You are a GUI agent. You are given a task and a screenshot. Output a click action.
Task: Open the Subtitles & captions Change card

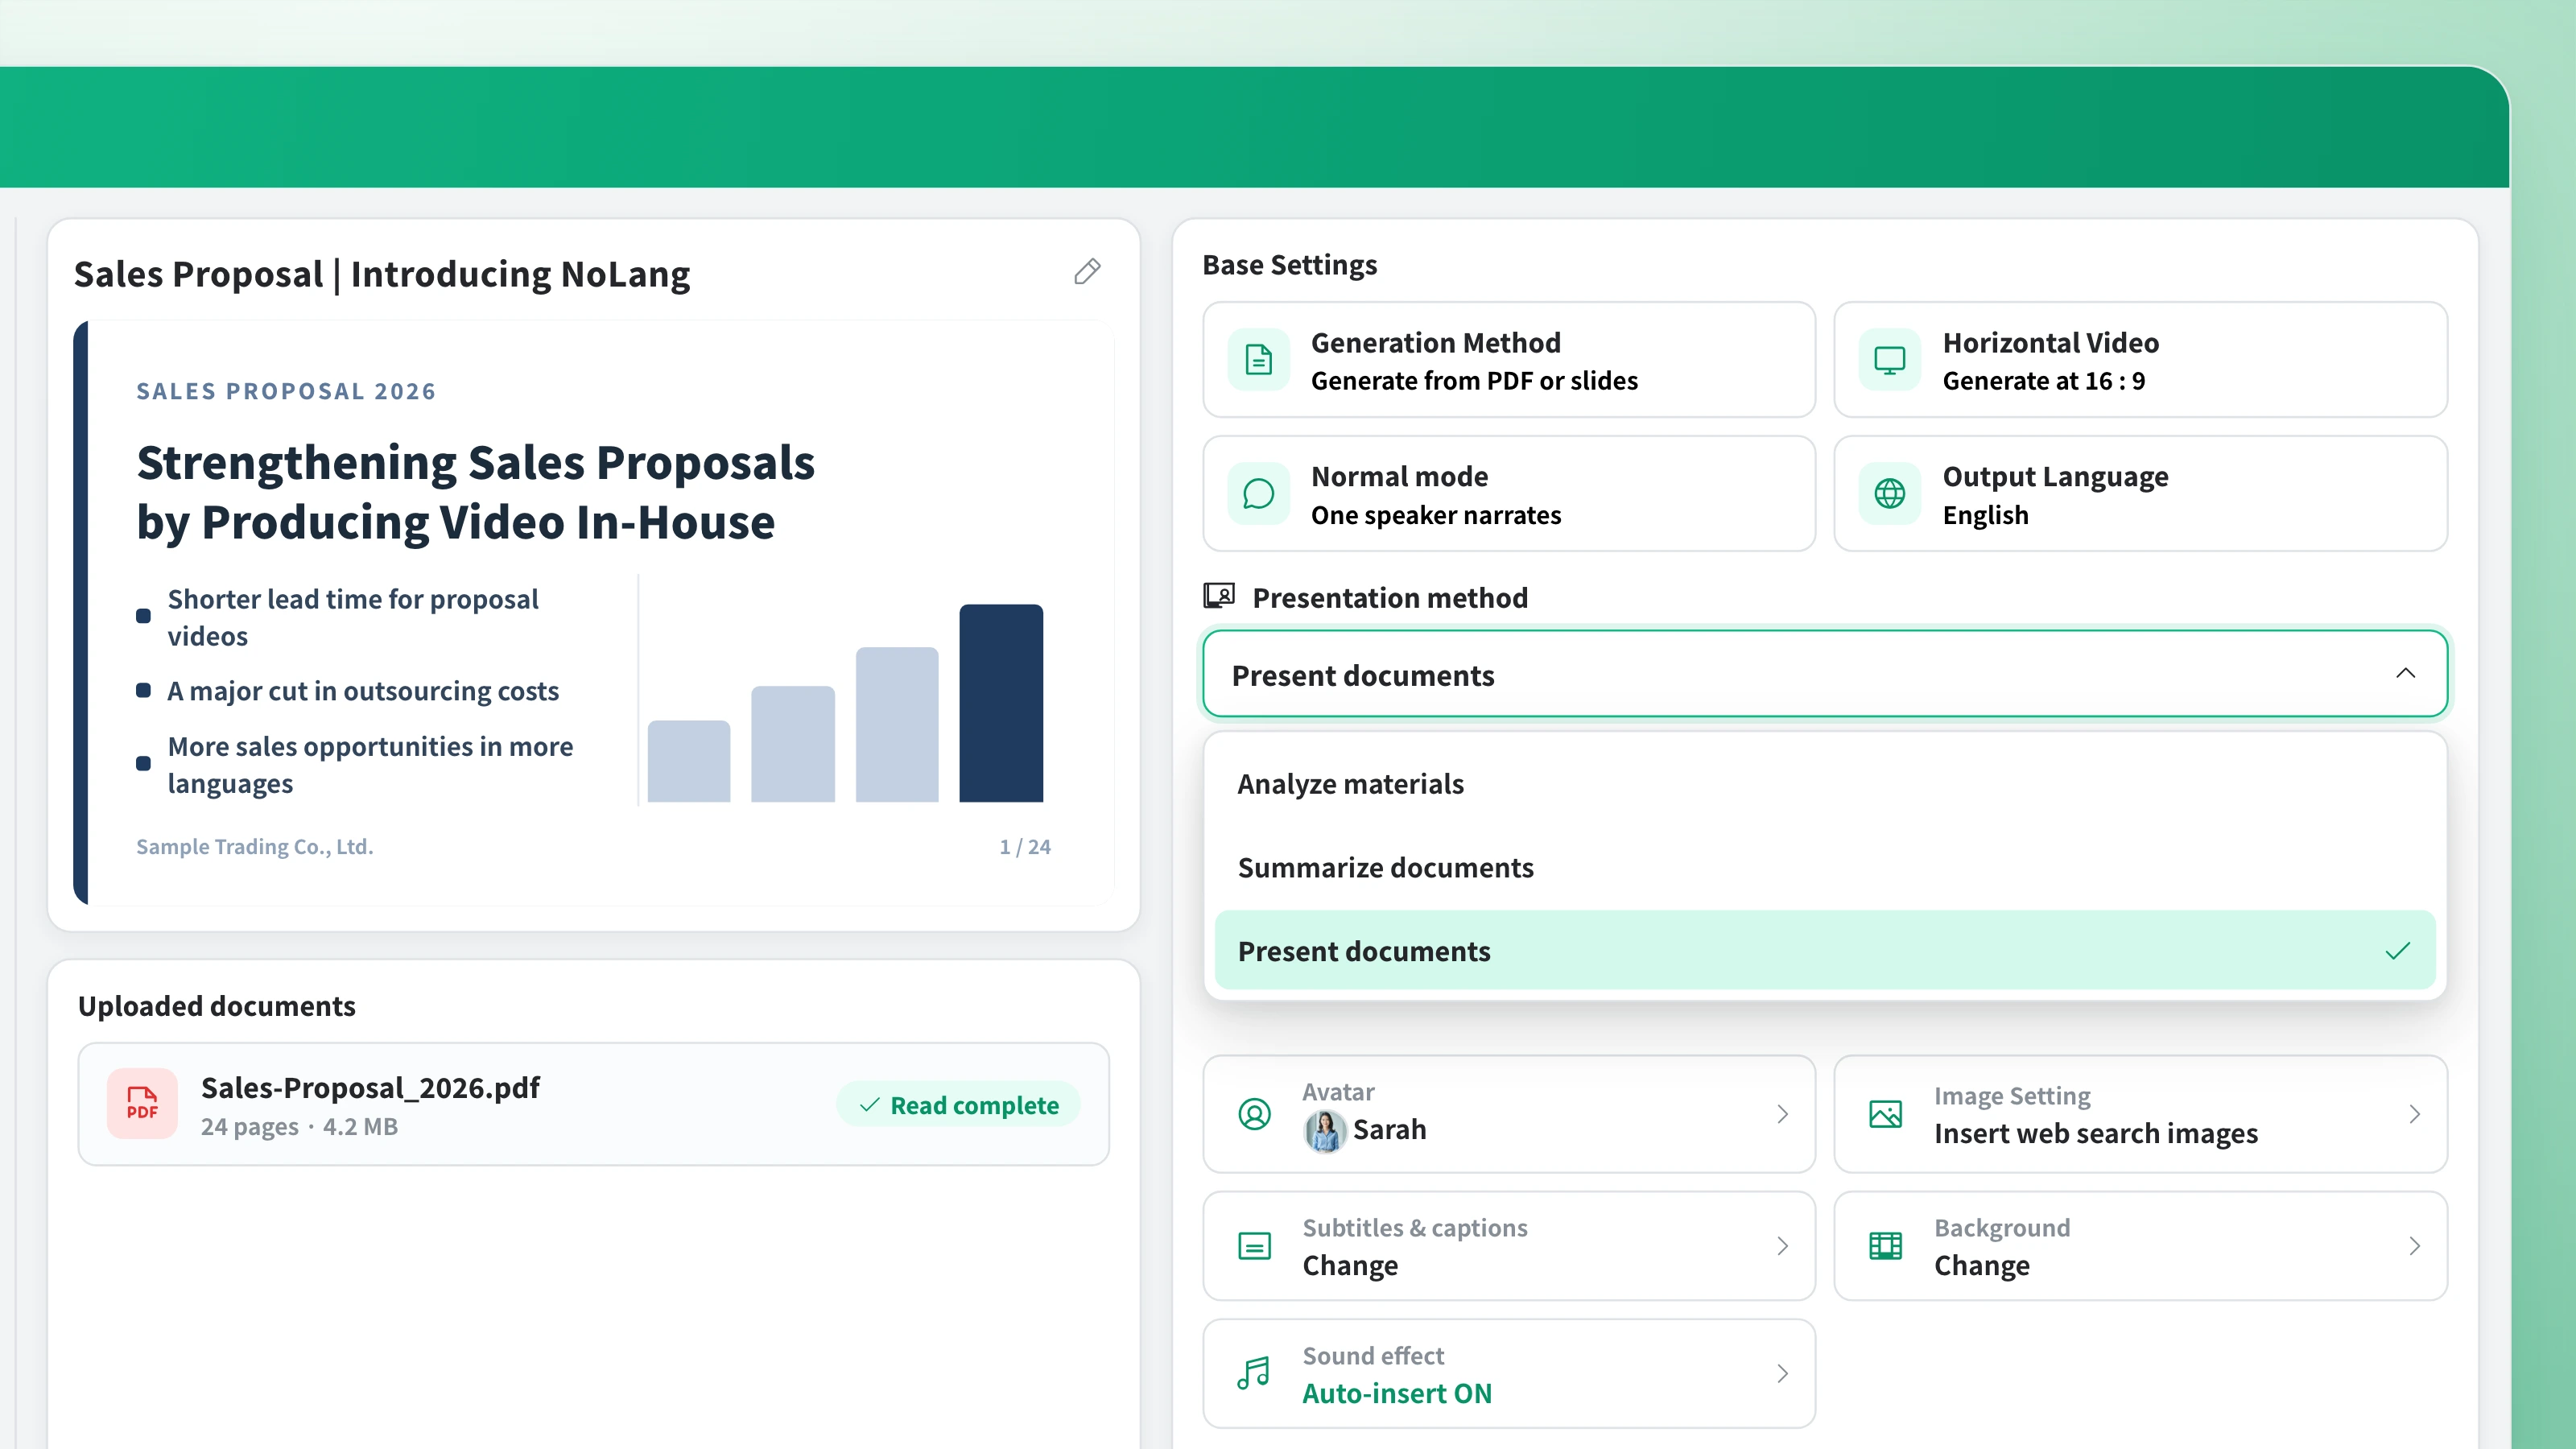tap(1509, 1246)
